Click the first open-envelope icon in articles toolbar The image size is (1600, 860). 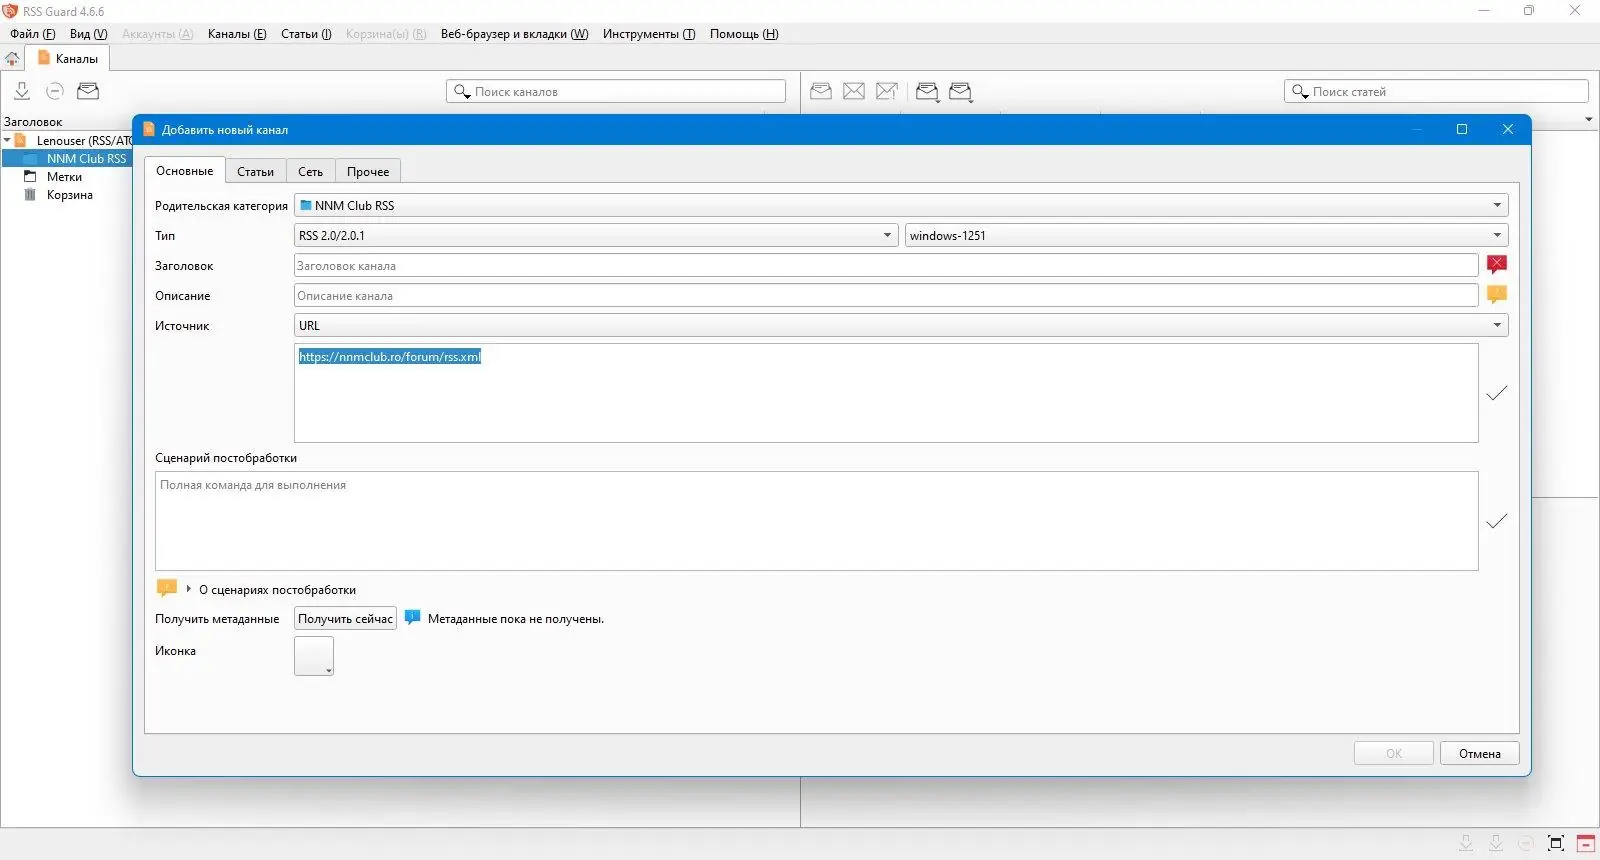821,91
